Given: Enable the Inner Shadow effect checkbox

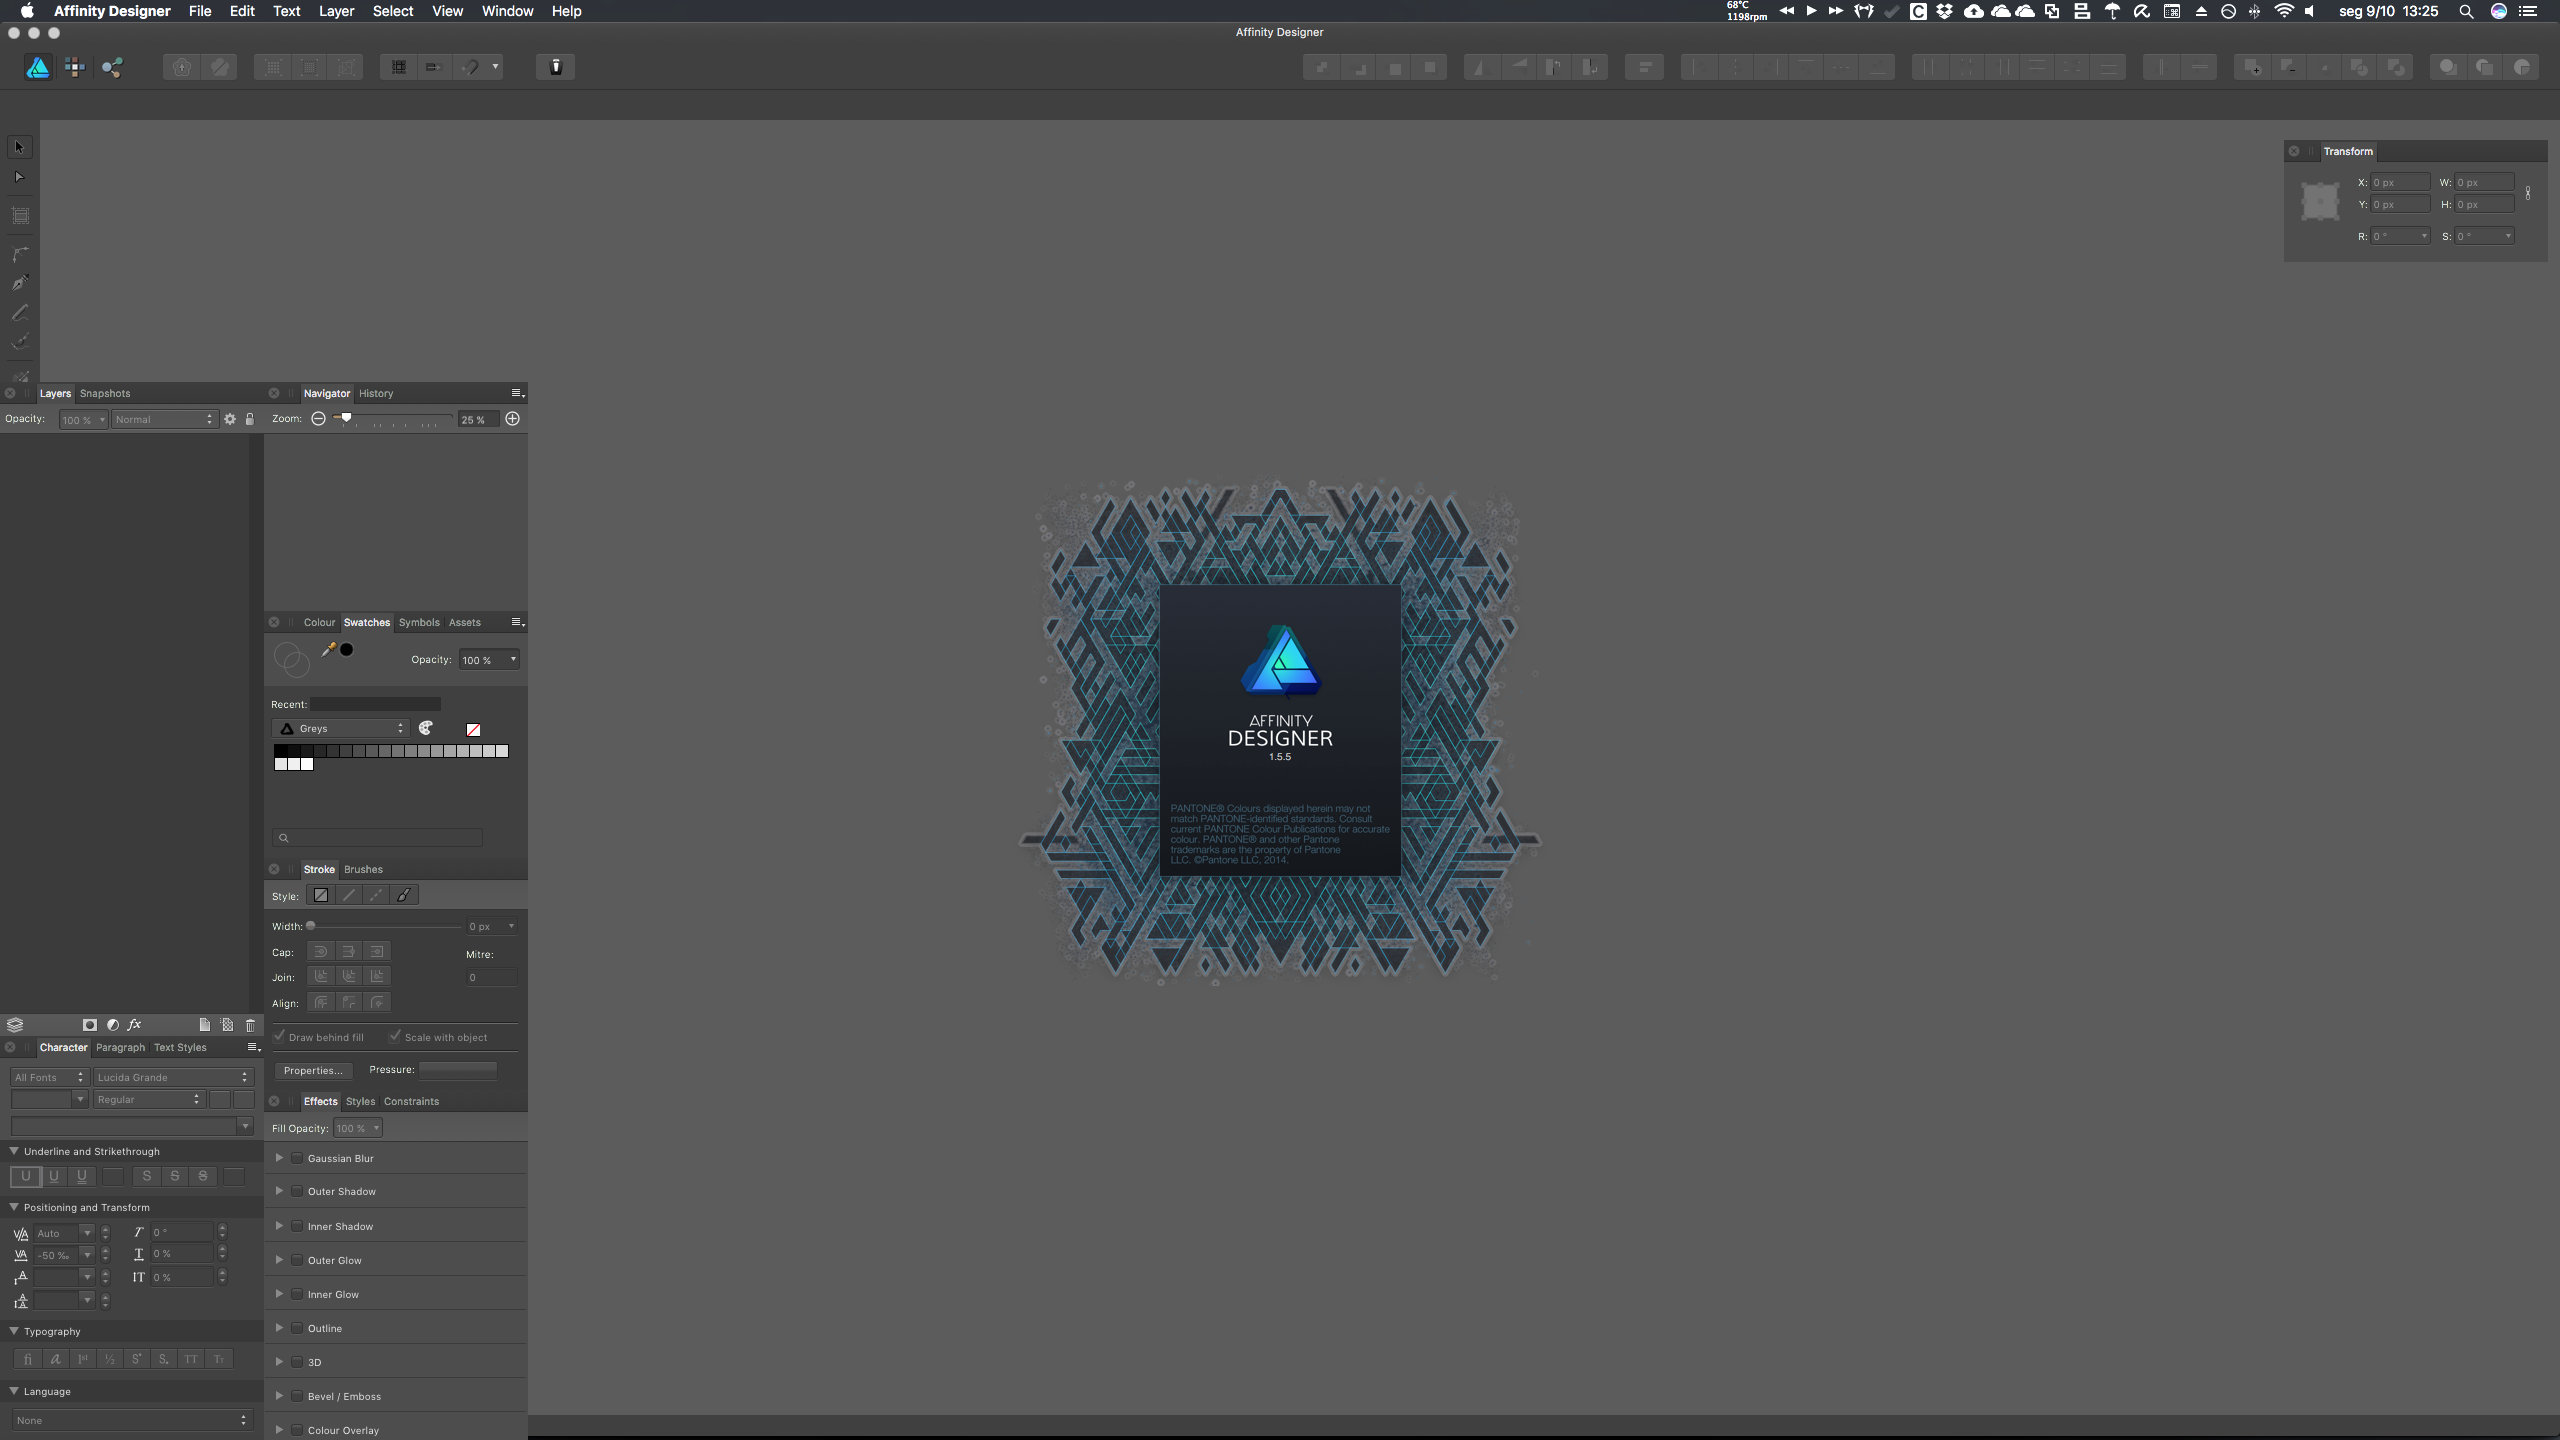Looking at the screenshot, I should point(297,1226).
